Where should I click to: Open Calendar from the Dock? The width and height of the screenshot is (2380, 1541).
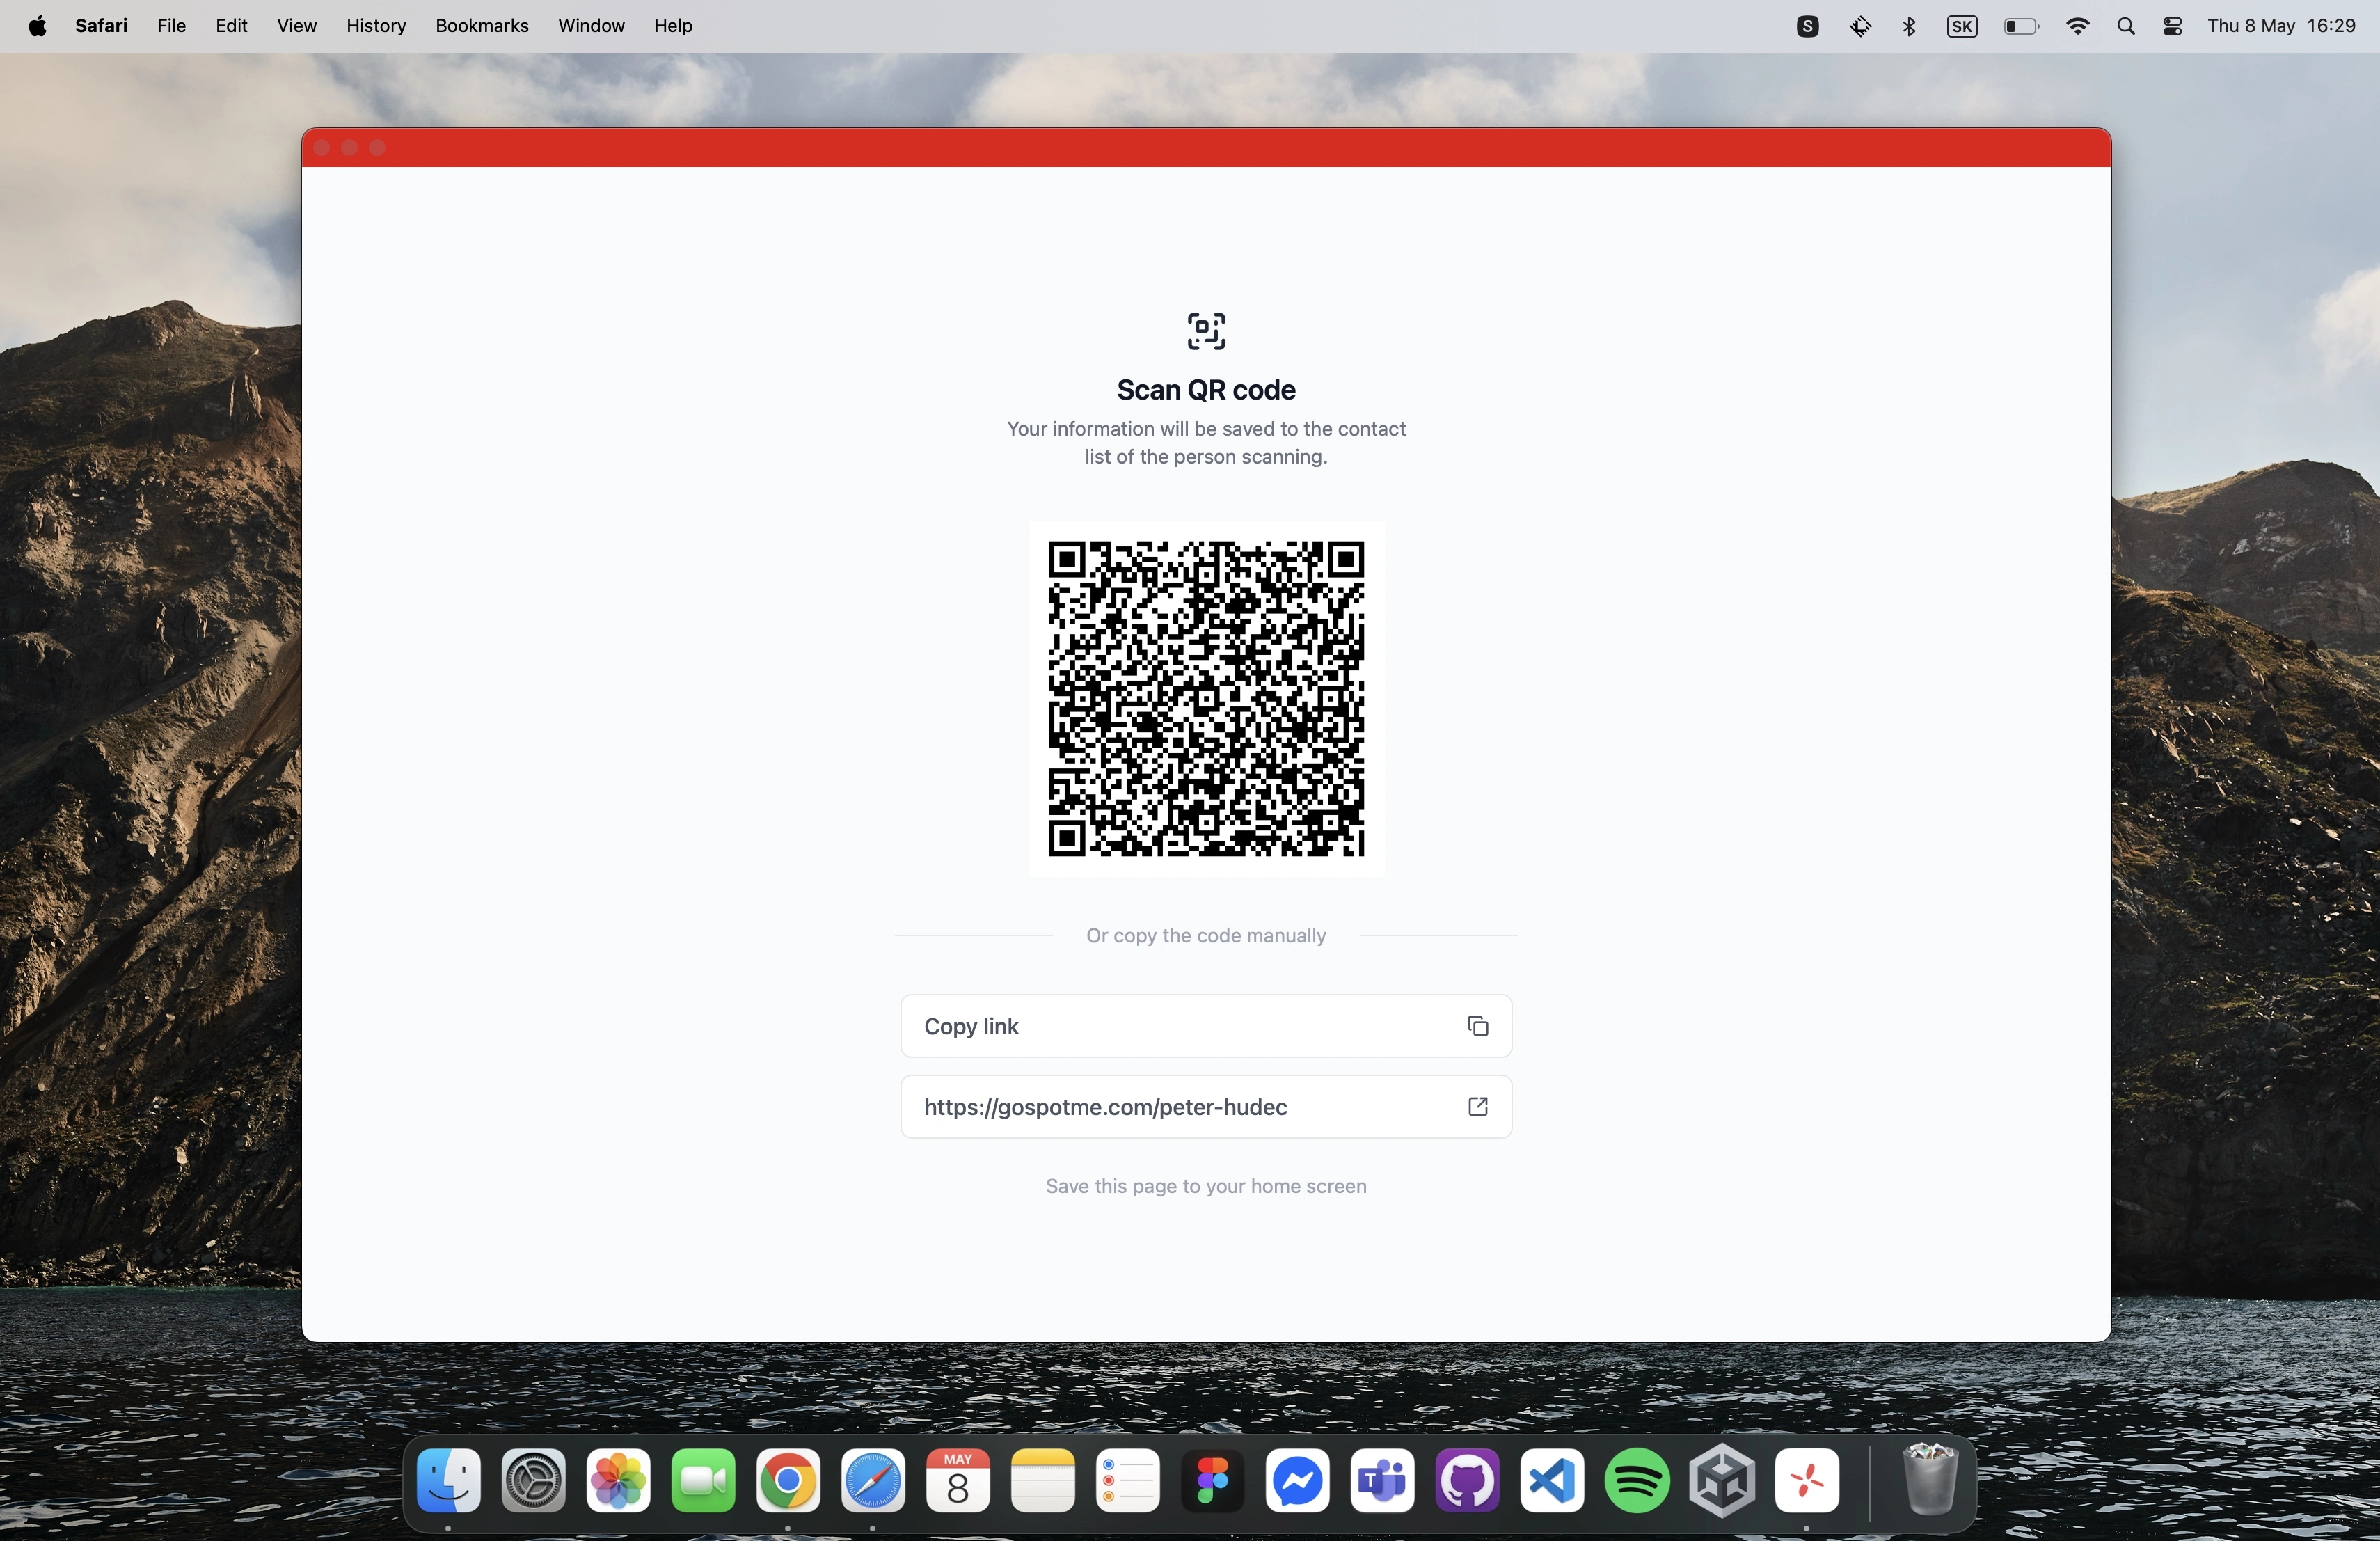pos(958,1480)
